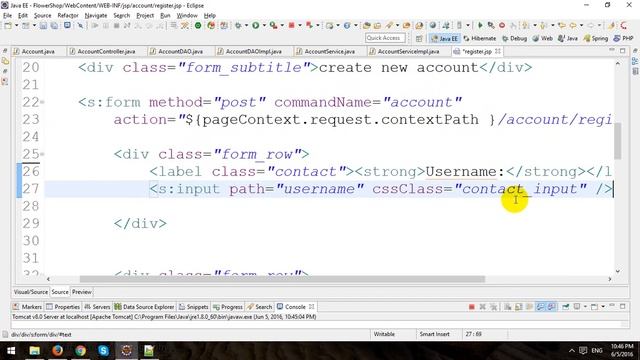Open the Debug button dropdown arrow
Image resolution: width=640 pixels, height=360 pixels.
tap(246, 25)
